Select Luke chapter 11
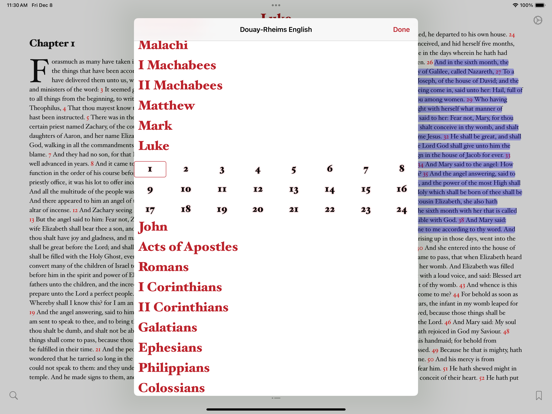 pyautogui.click(x=222, y=189)
